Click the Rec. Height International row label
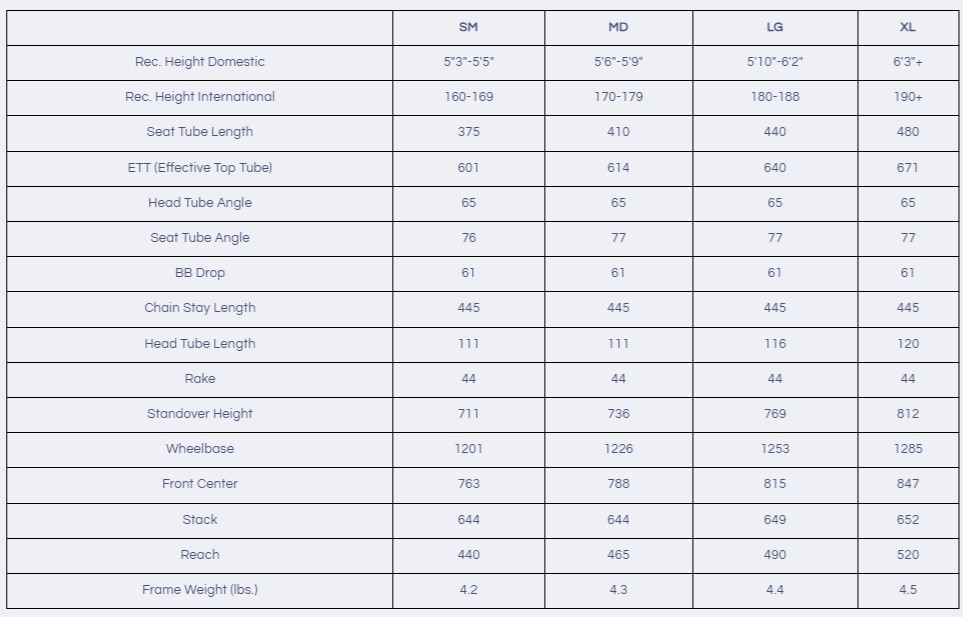The image size is (963, 617). 200,97
